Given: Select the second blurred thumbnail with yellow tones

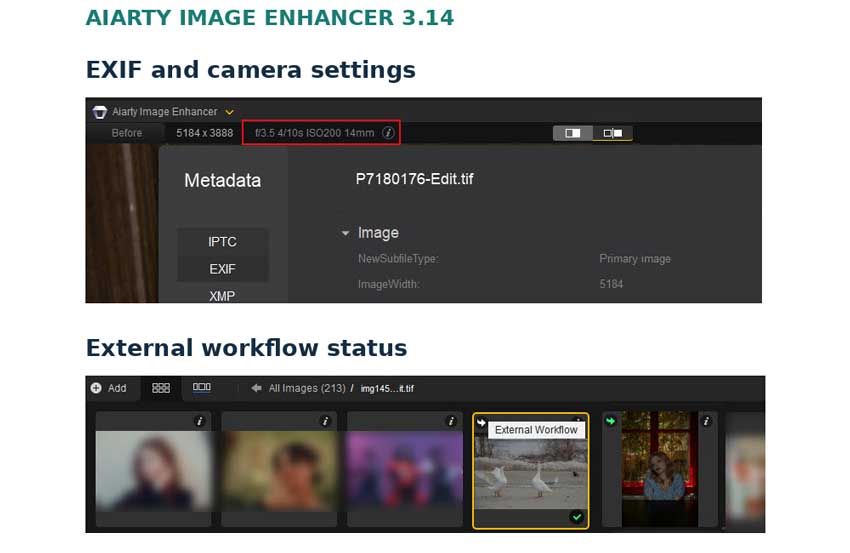Looking at the screenshot, I should click(x=279, y=471).
